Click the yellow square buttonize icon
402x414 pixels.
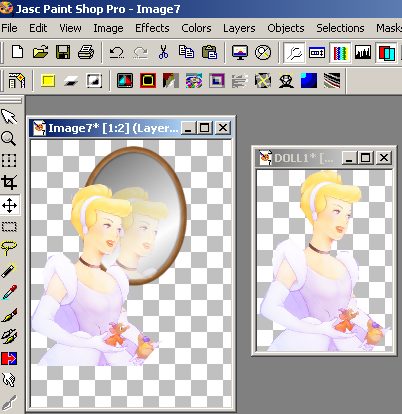click(48, 81)
